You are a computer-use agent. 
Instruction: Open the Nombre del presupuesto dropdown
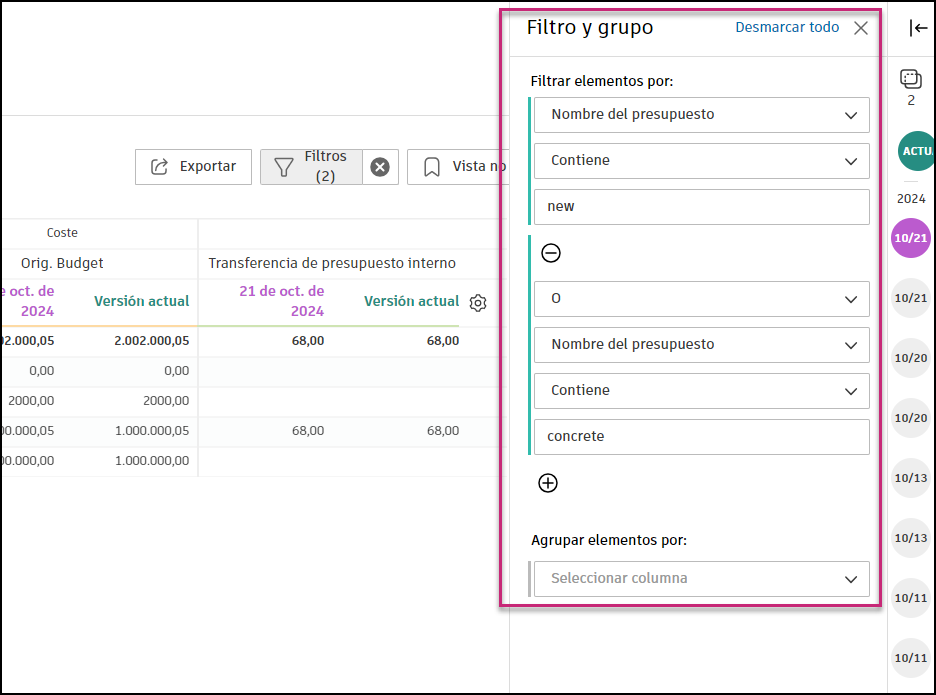[x=701, y=115]
